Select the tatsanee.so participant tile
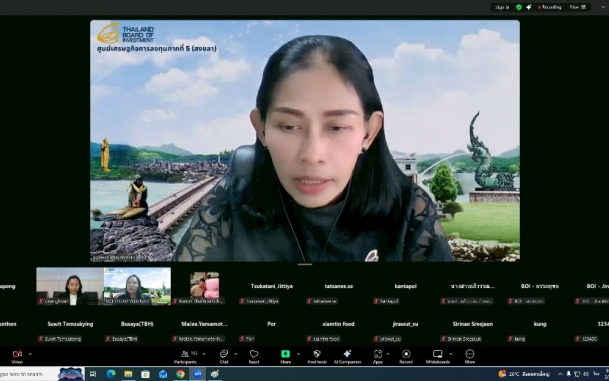The height and width of the screenshot is (381, 609). (x=339, y=286)
